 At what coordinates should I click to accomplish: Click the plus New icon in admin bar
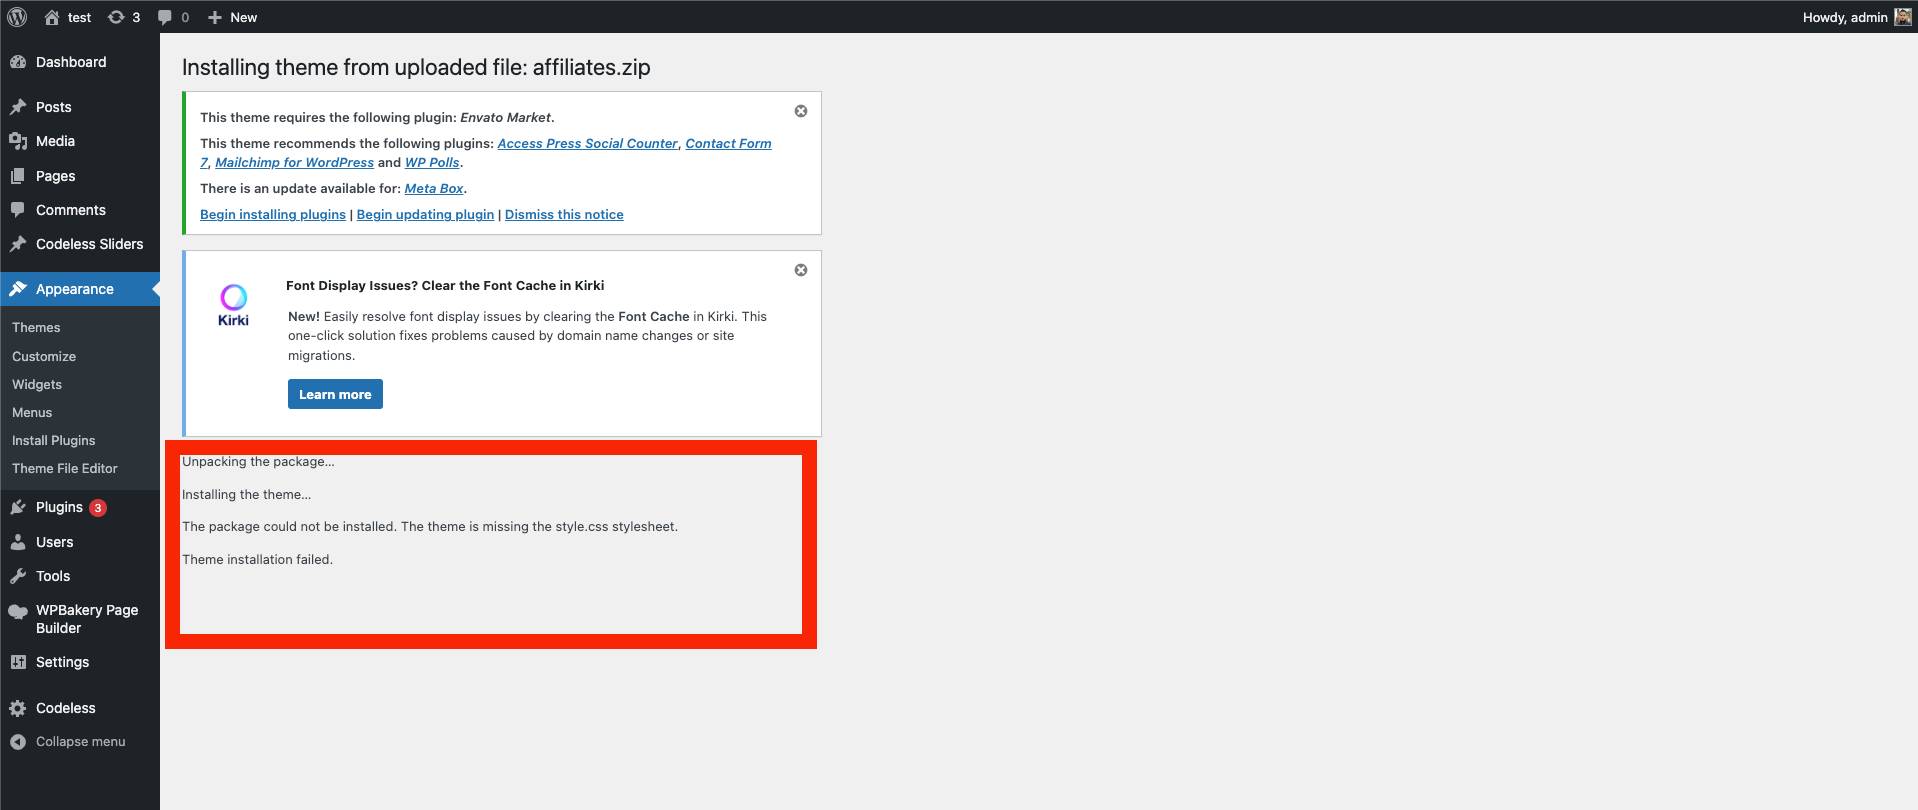[214, 17]
